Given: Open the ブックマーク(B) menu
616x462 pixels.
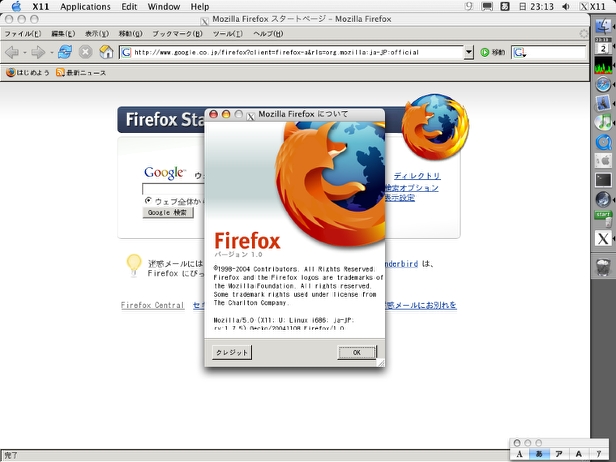Looking at the screenshot, I should click(177, 34).
